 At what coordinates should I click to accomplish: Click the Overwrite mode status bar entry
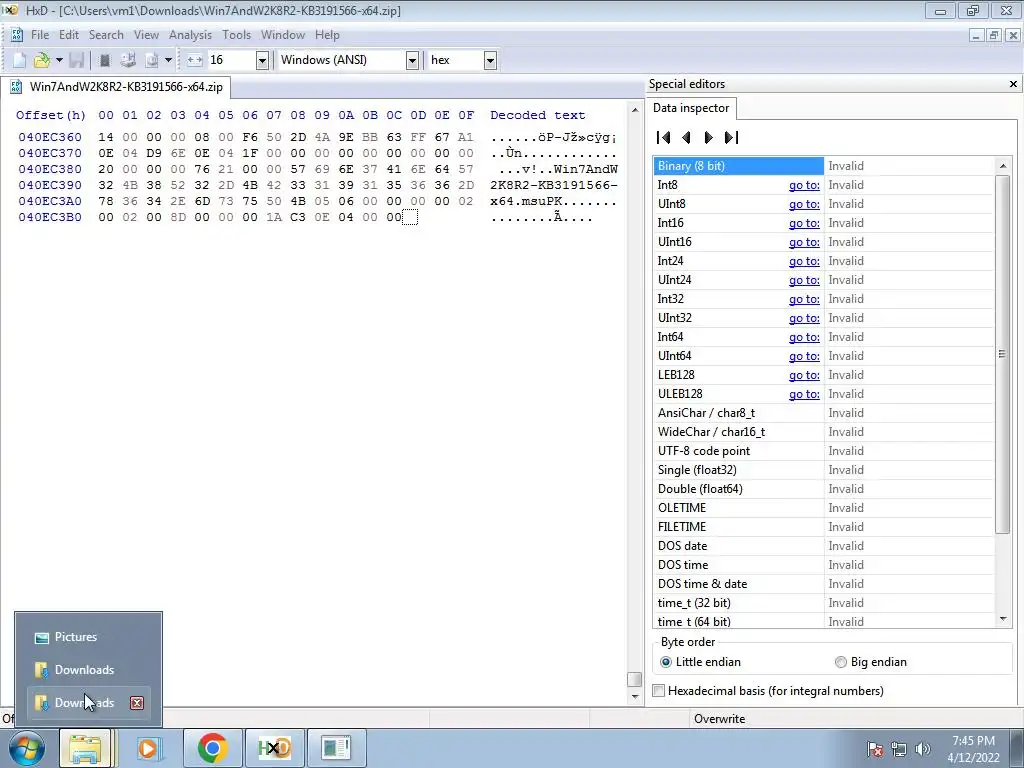[720, 718]
